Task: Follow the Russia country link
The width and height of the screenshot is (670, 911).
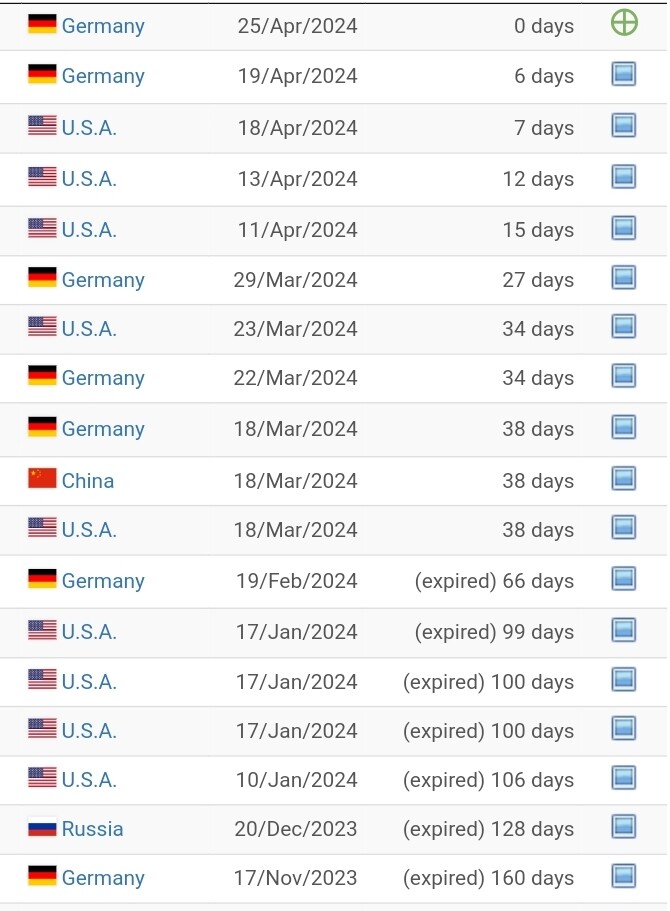Action: 92,829
